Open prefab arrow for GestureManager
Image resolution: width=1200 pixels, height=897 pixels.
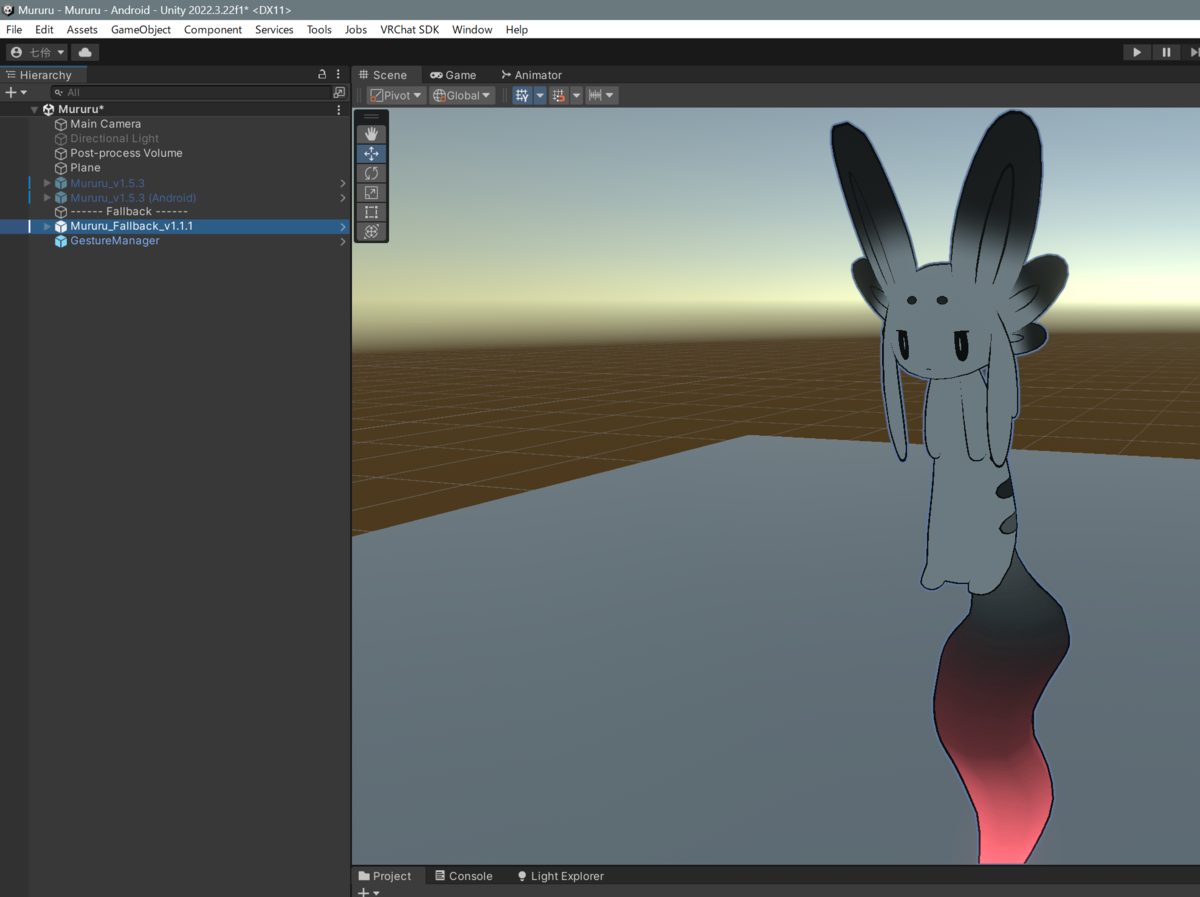[x=343, y=241]
